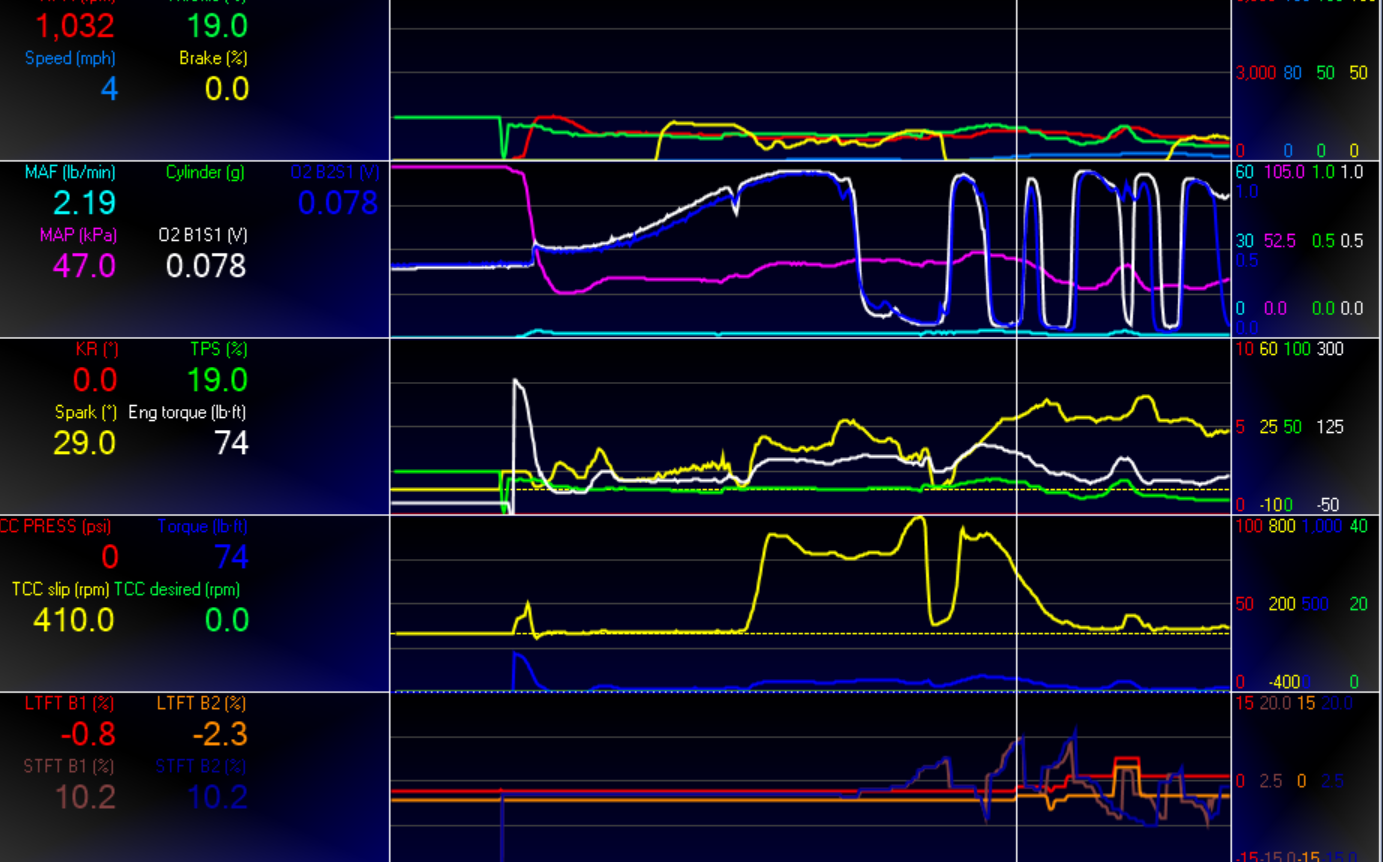Select the white Eng torque value 74
The image size is (1383, 862).
231,443
